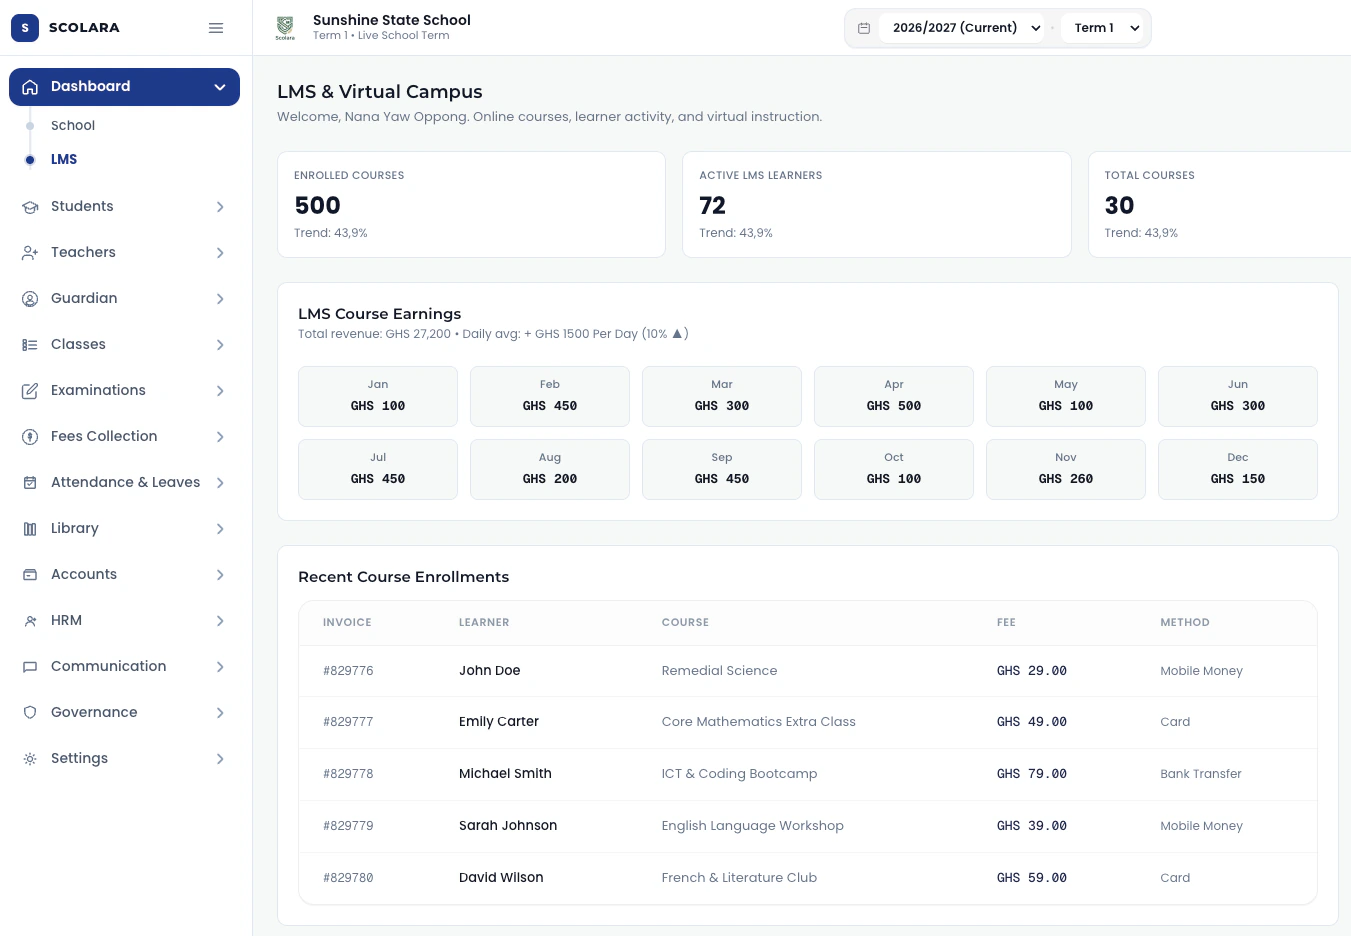Screen dimensions: 1351x936
Task: Open the School dashboard submenu item
Action: tap(73, 126)
